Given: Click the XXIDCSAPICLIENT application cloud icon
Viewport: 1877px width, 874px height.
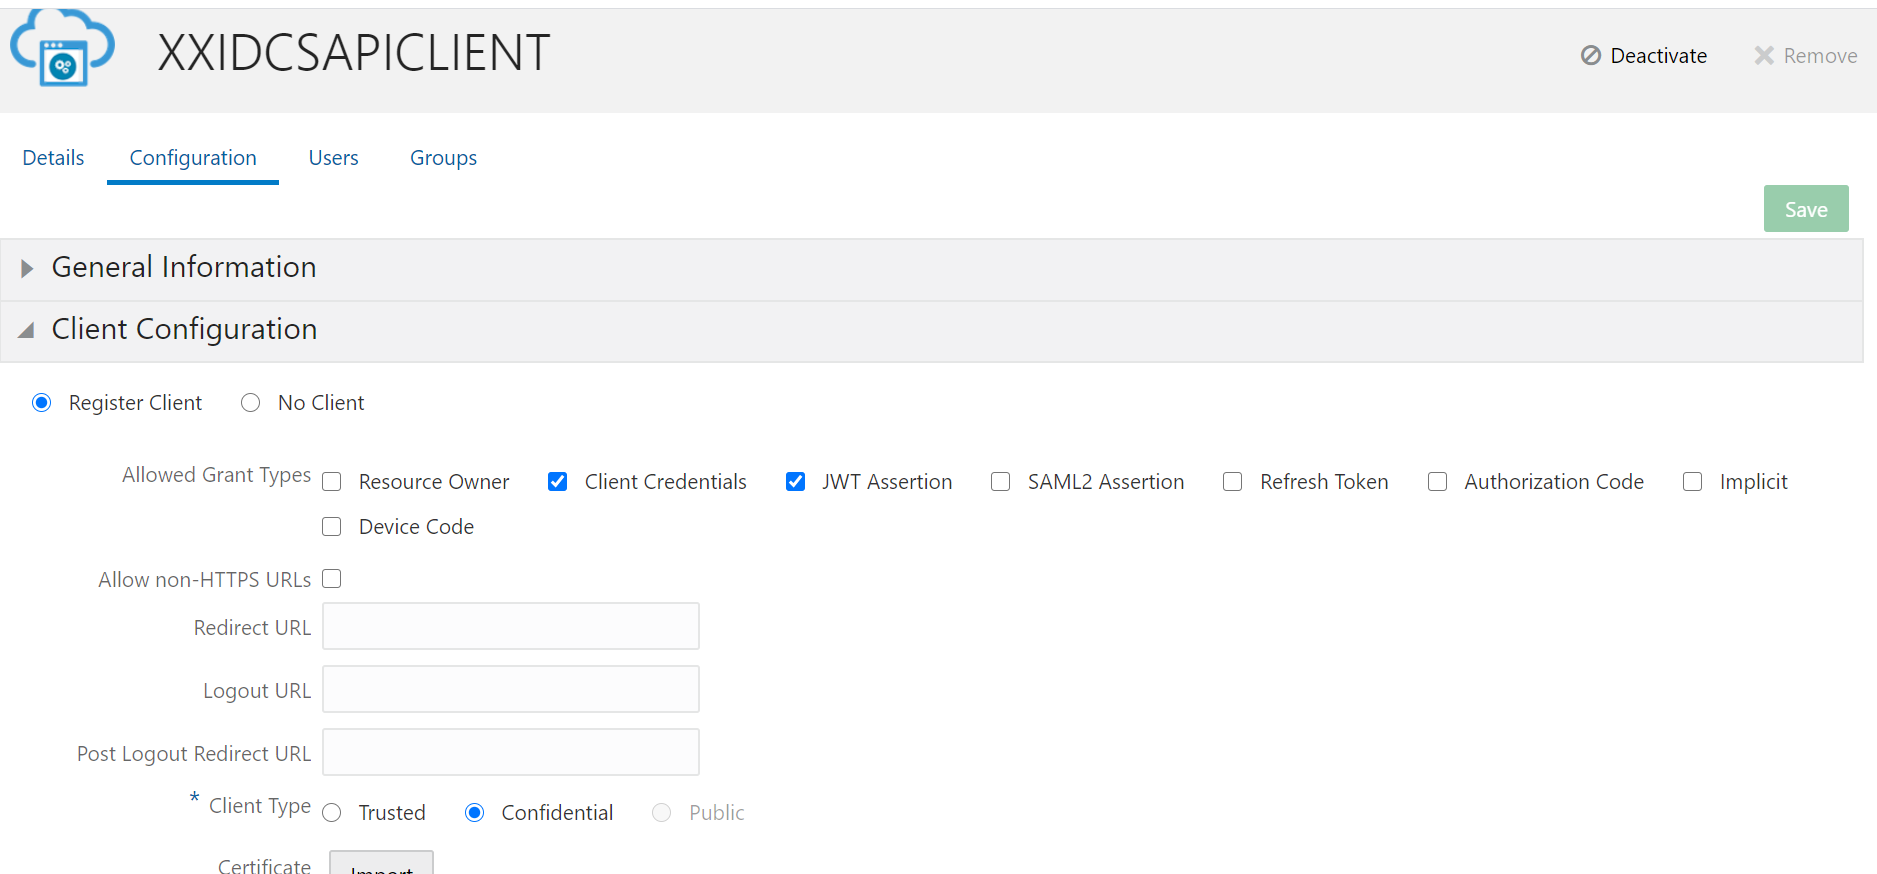Looking at the screenshot, I should pyautogui.click(x=62, y=48).
